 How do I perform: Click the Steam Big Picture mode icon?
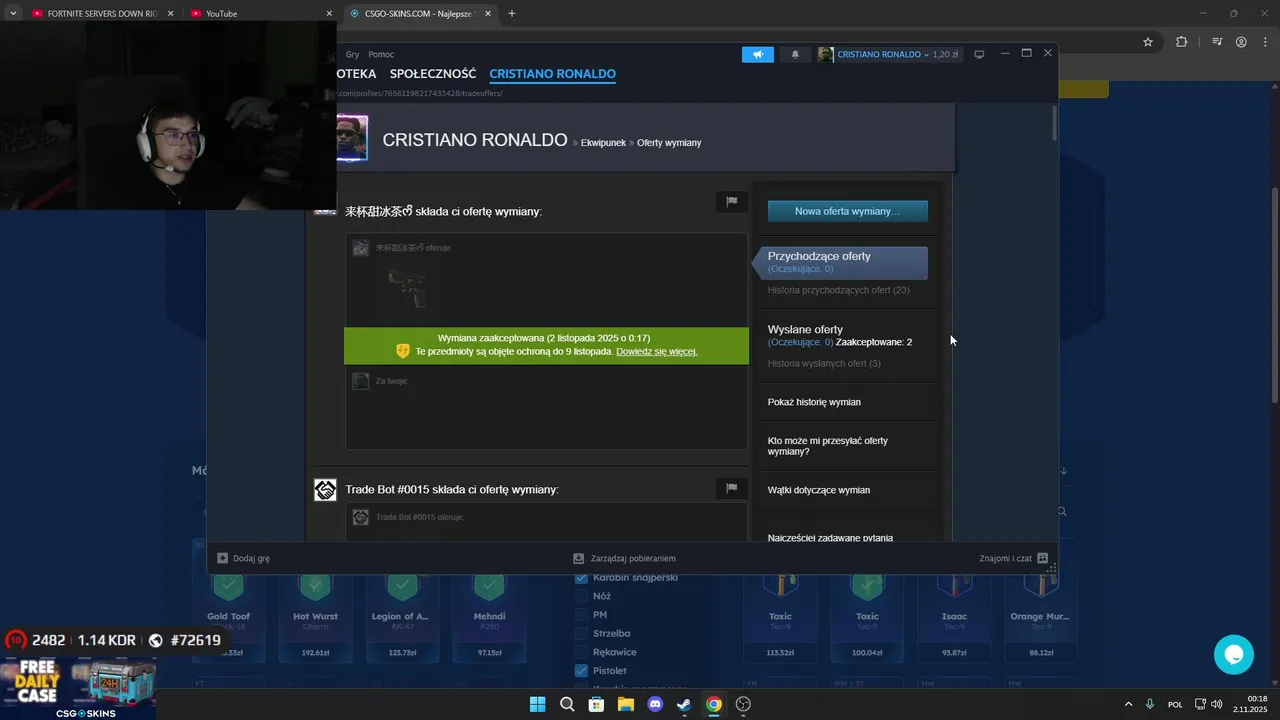tap(979, 54)
